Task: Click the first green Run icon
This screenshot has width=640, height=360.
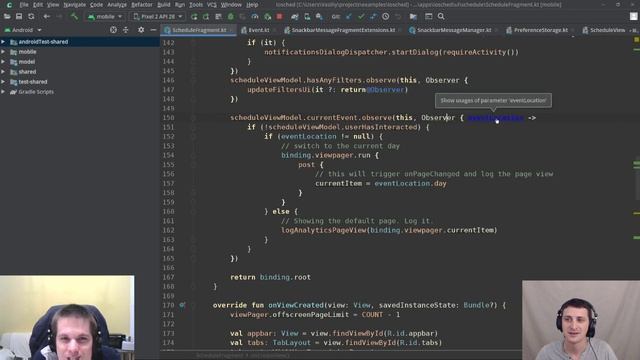Action: (194, 17)
